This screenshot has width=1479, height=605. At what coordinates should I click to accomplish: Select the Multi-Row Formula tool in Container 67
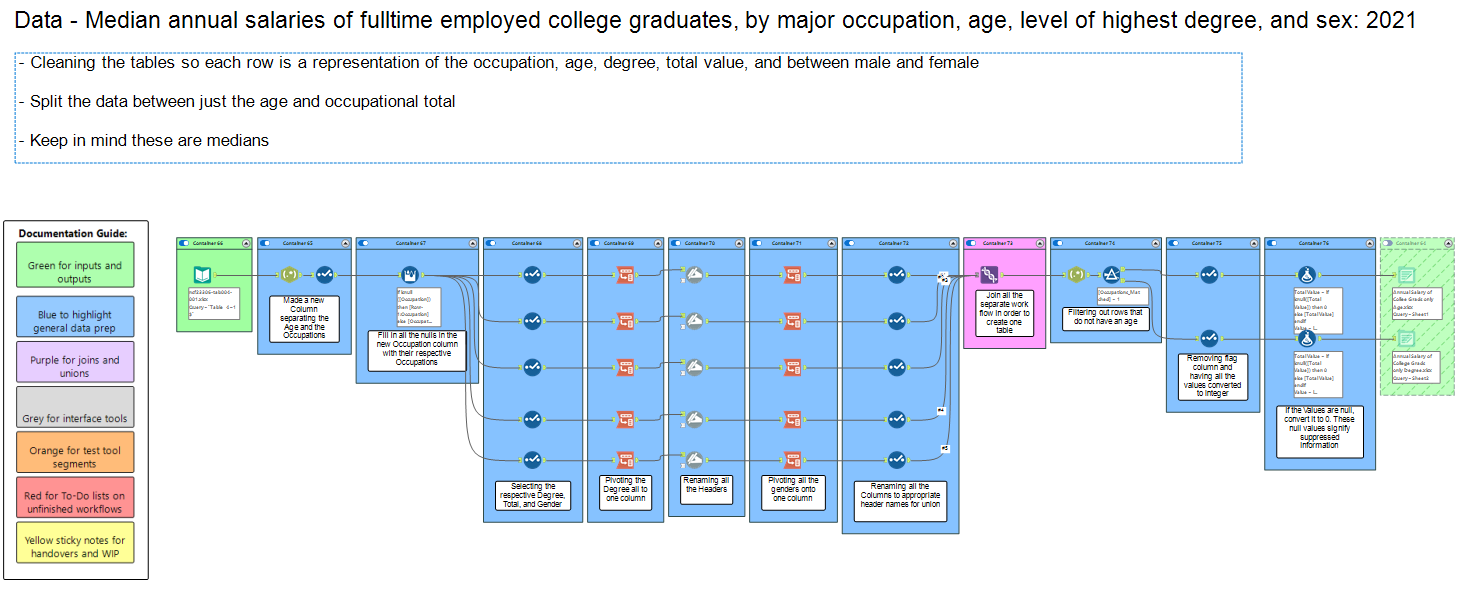[408, 274]
